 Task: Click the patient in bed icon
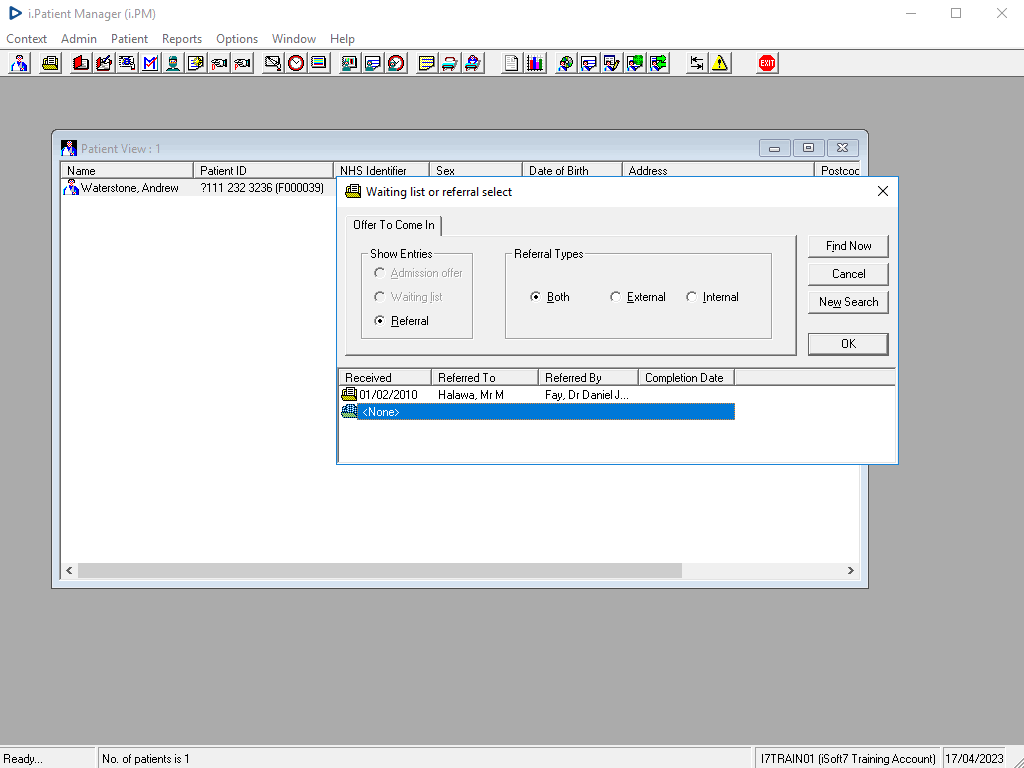[x=473, y=63]
